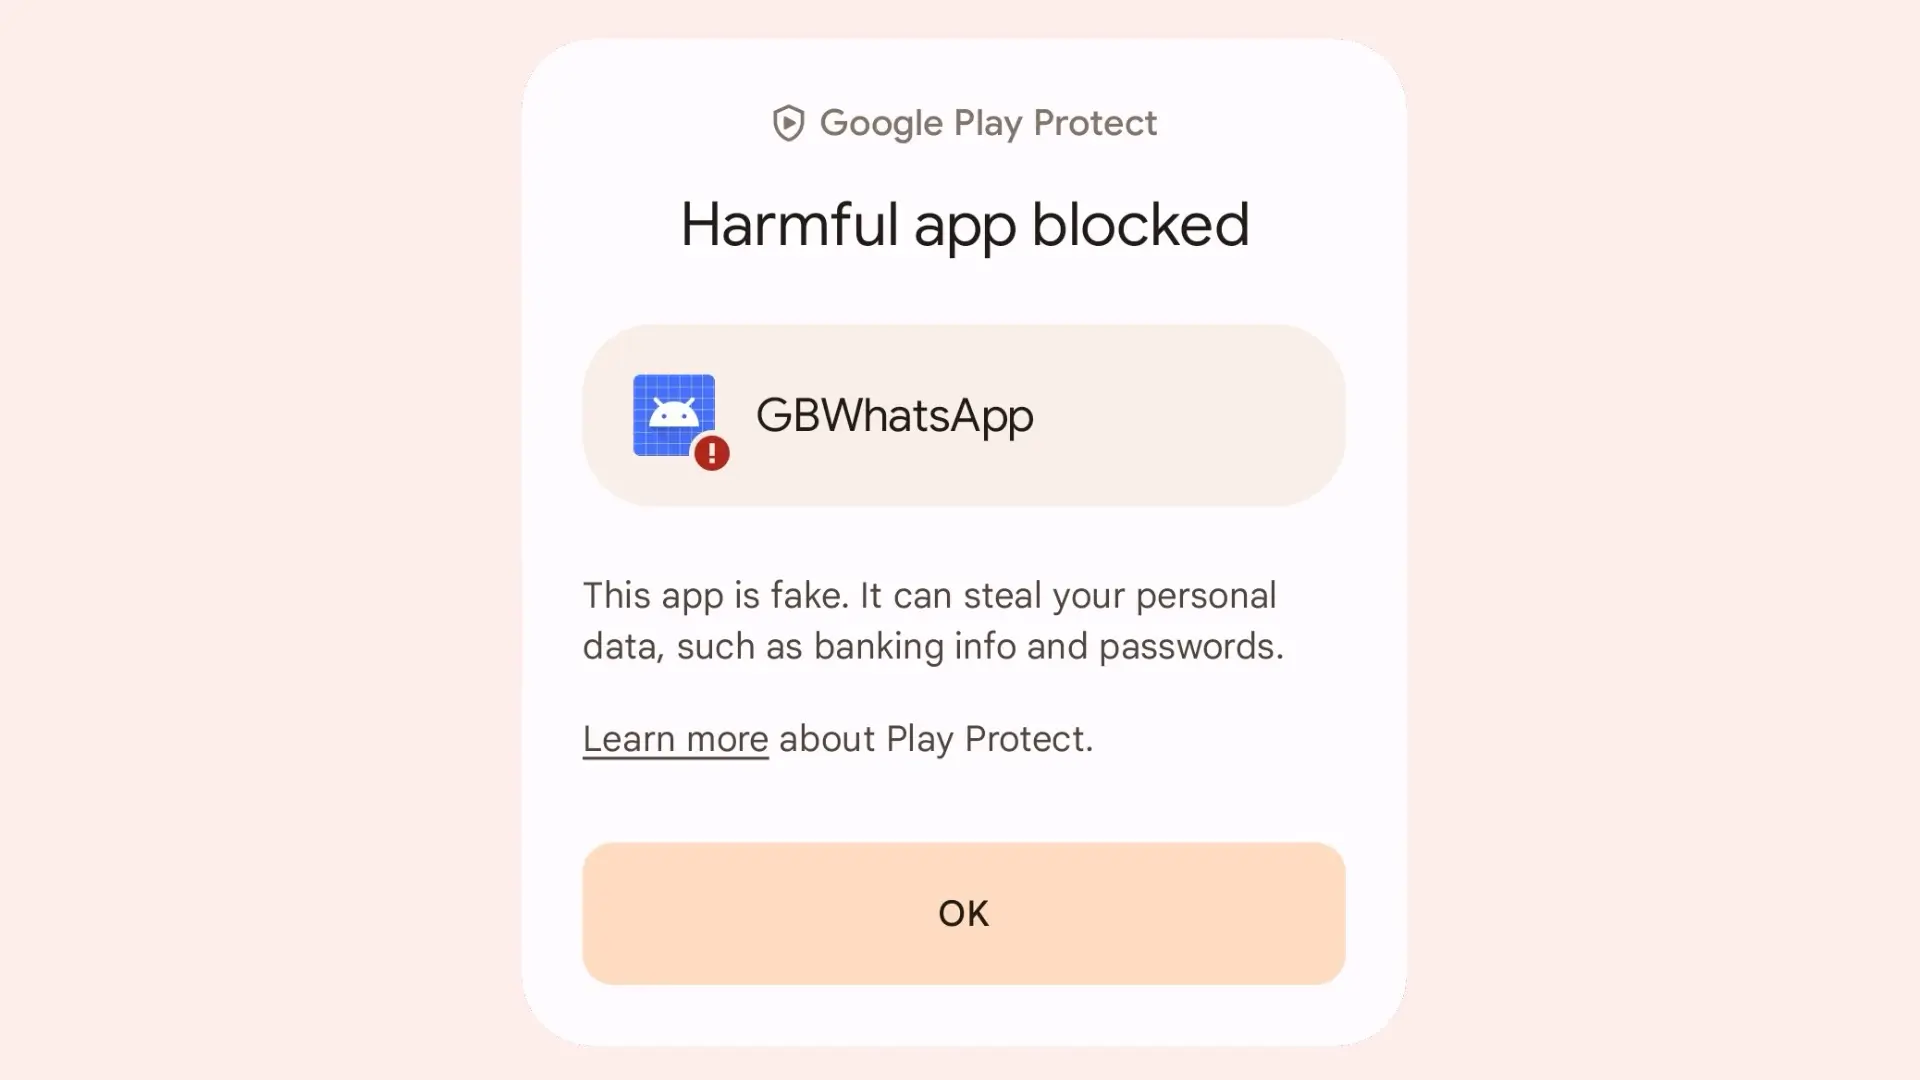
Task: Tap the 'banking info and passwords' text line
Action: (1048, 646)
